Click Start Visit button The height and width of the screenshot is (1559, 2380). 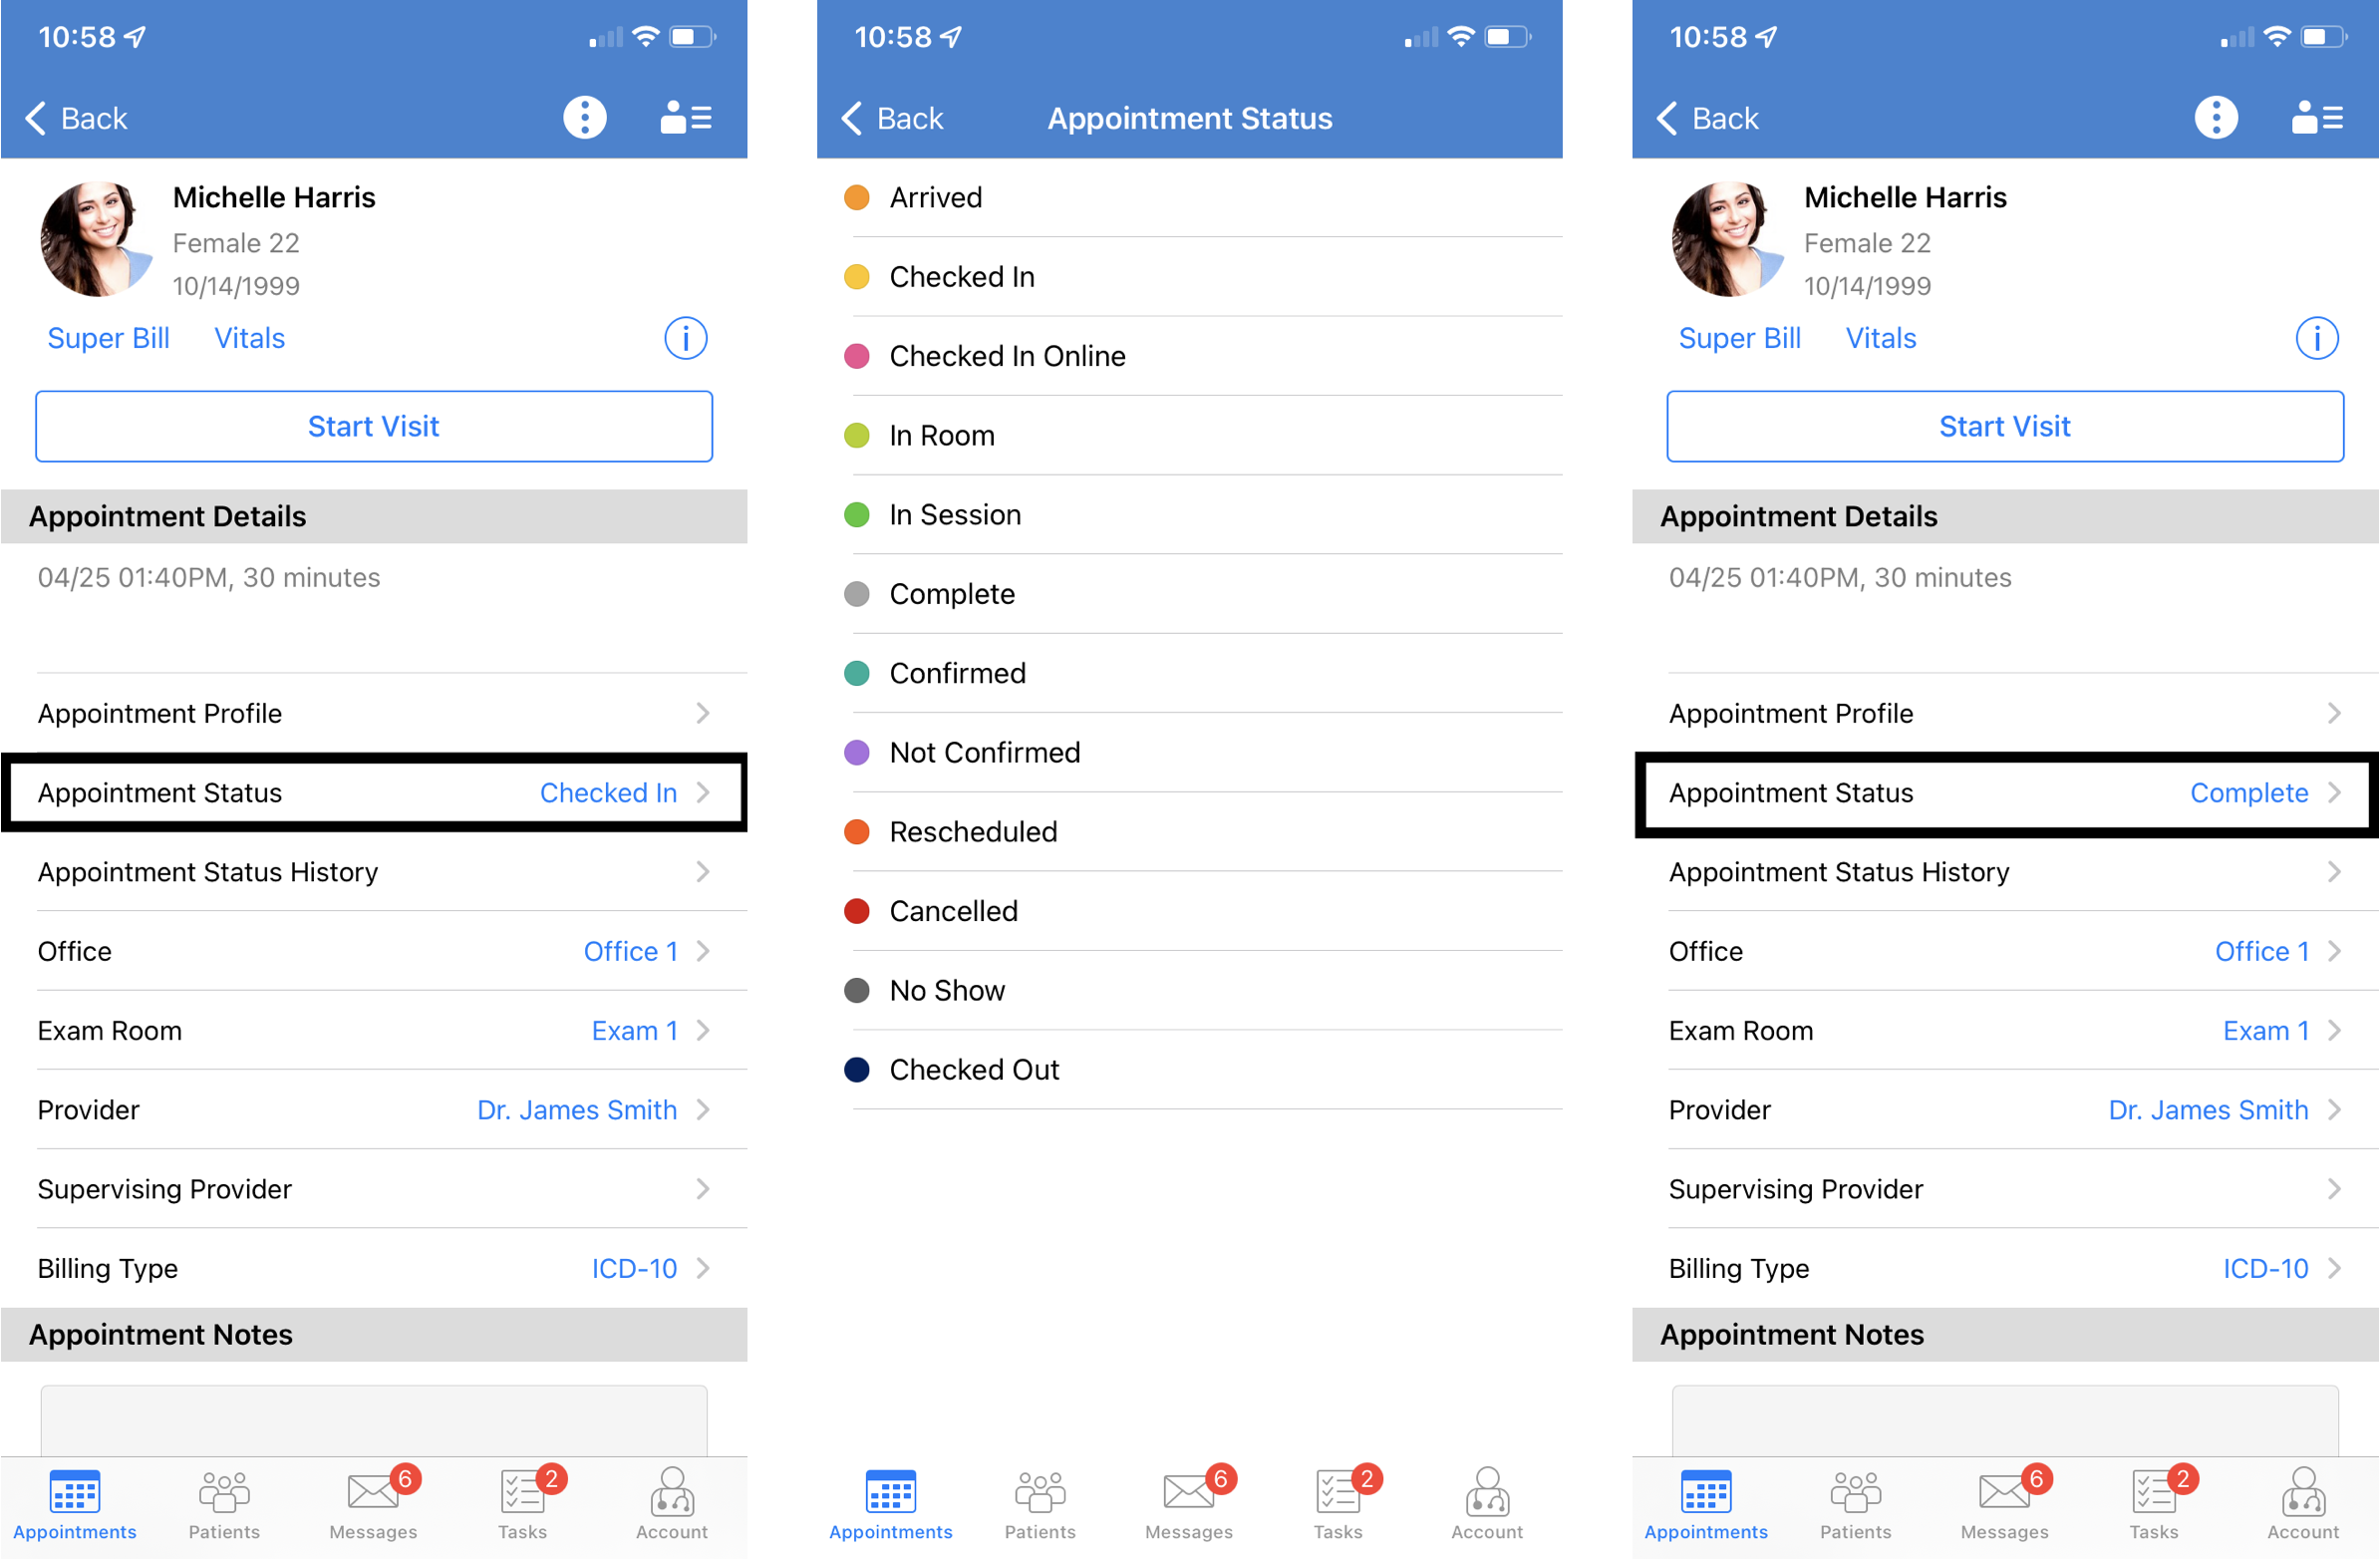tap(373, 425)
